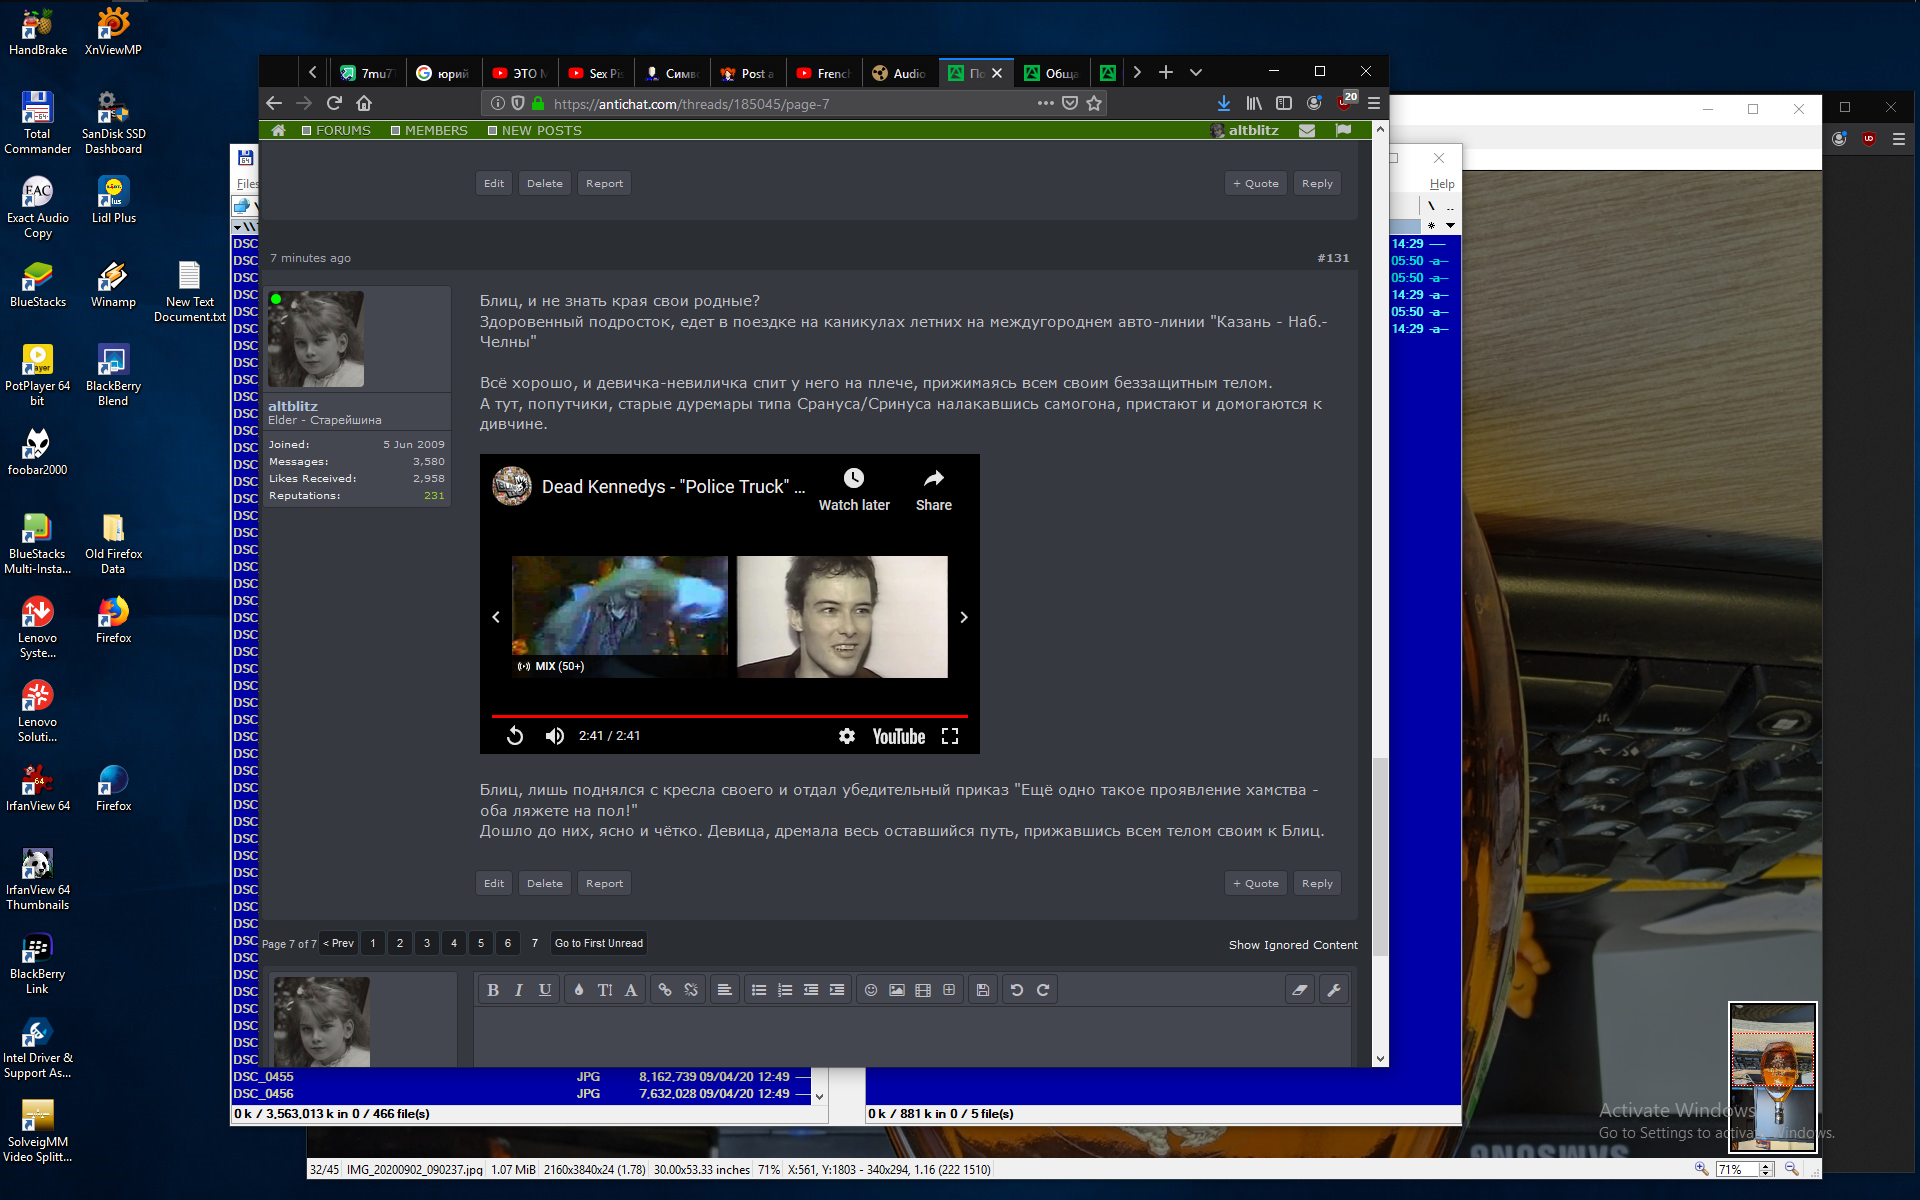
Task: Show the Firefox sidebar panel icon
Action: (1284, 103)
